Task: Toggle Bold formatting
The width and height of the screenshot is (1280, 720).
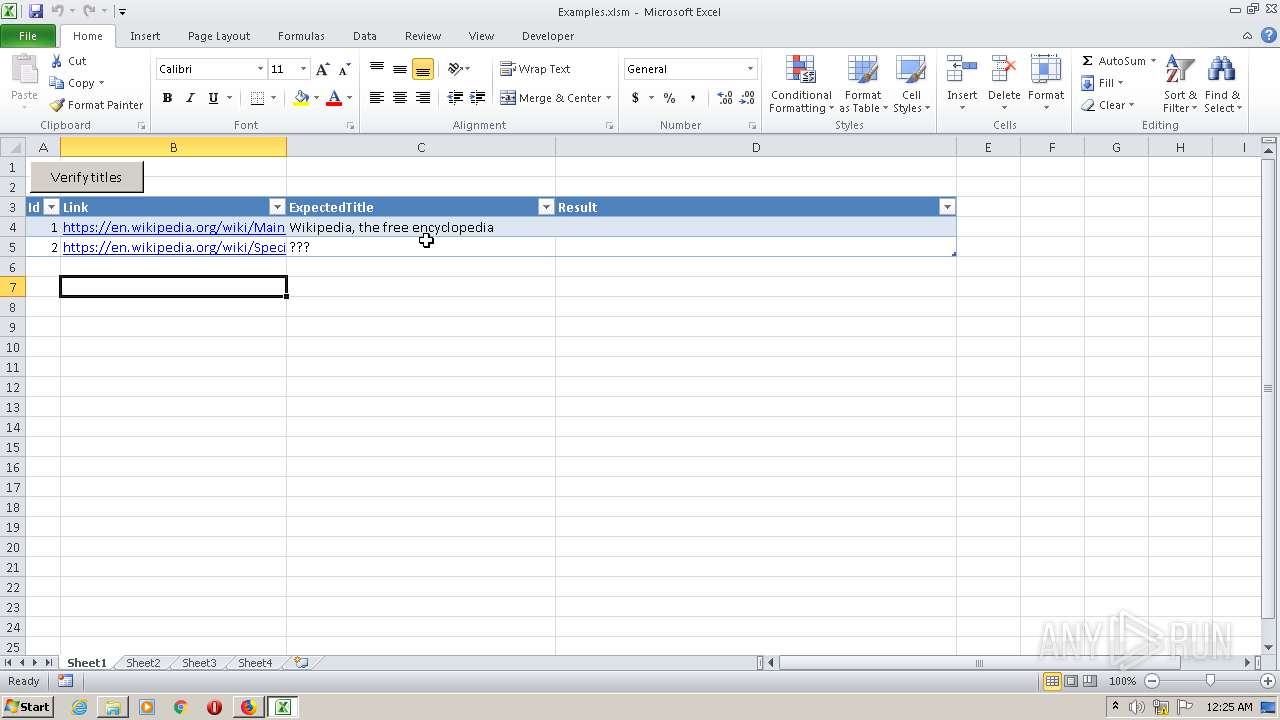Action: (x=167, y=98)
